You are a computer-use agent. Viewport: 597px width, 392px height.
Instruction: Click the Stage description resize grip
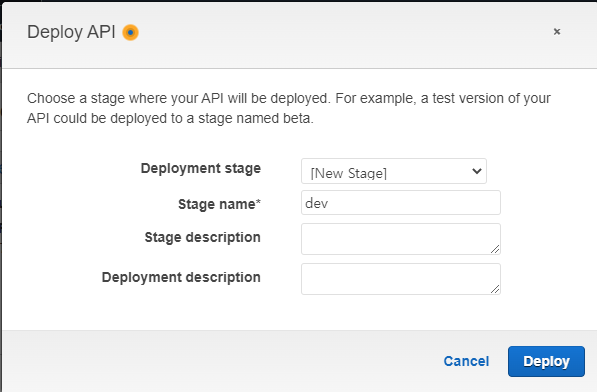coord(495,249)
